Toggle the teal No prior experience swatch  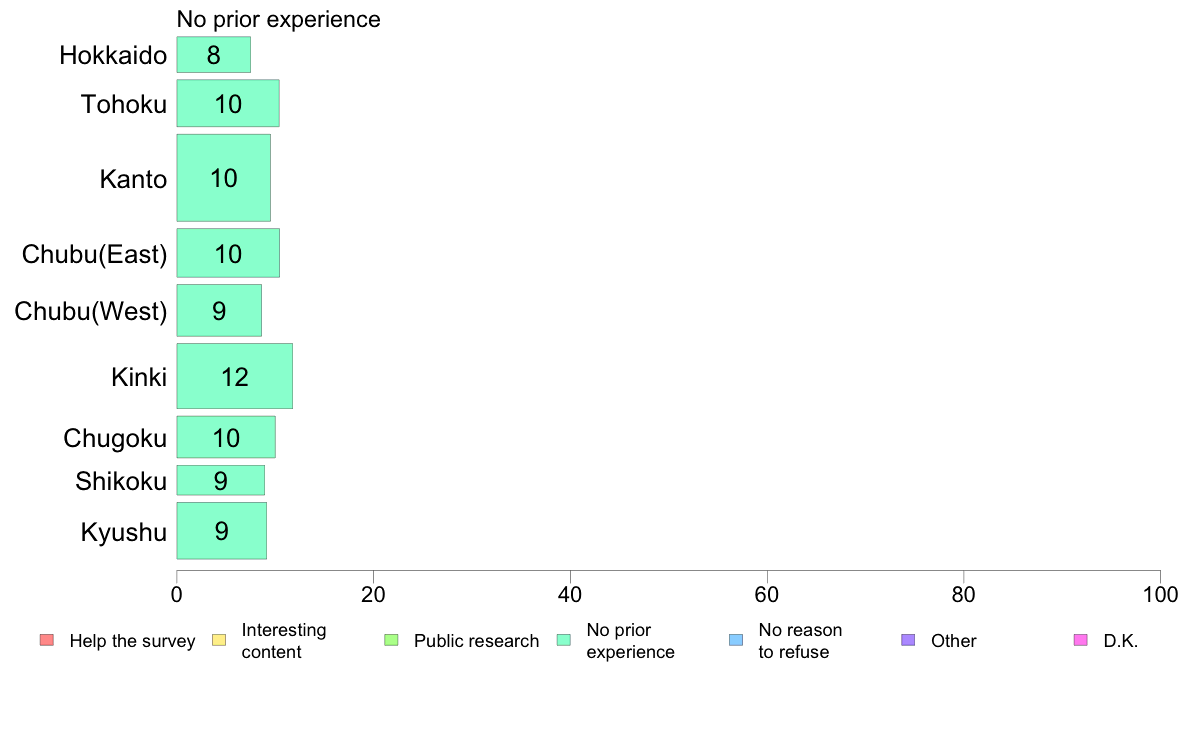564,640
